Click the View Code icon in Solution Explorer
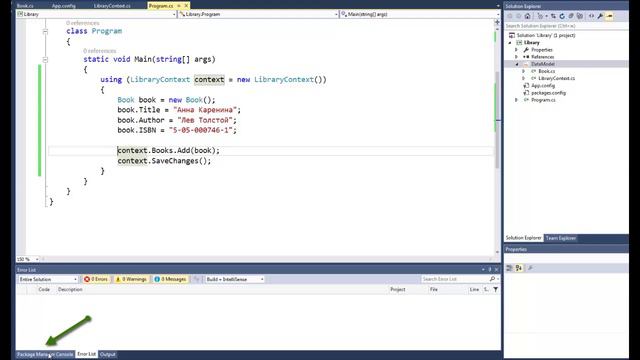The width and height of the screenshot is (640, 360). (x=591, y=16)
